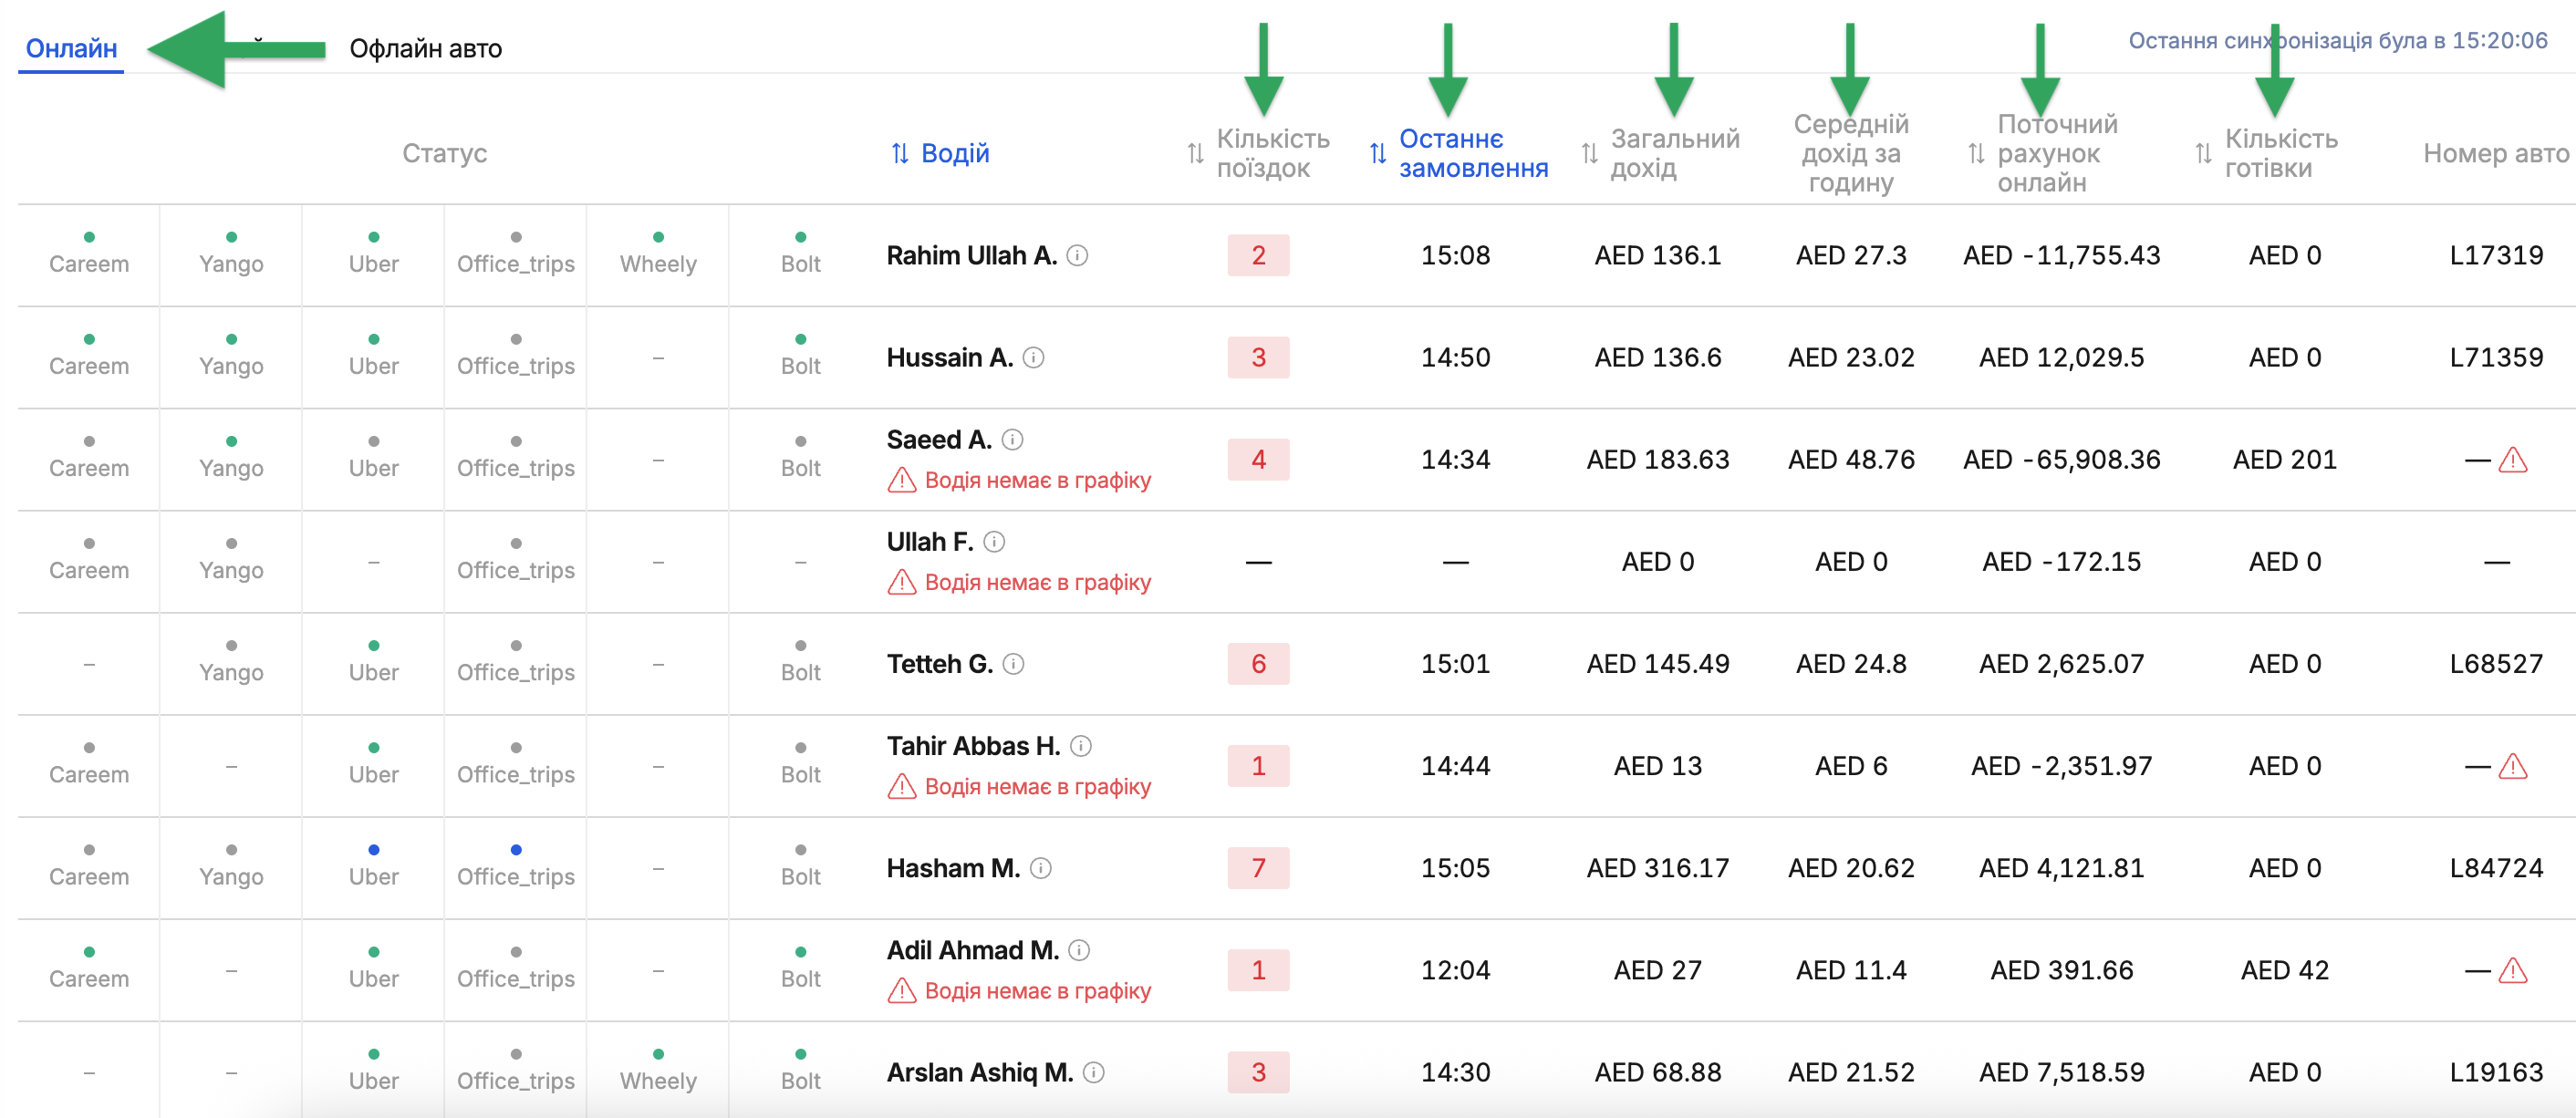
Task: Open info icon next to Hussain A.
Action: point(1033,358)
